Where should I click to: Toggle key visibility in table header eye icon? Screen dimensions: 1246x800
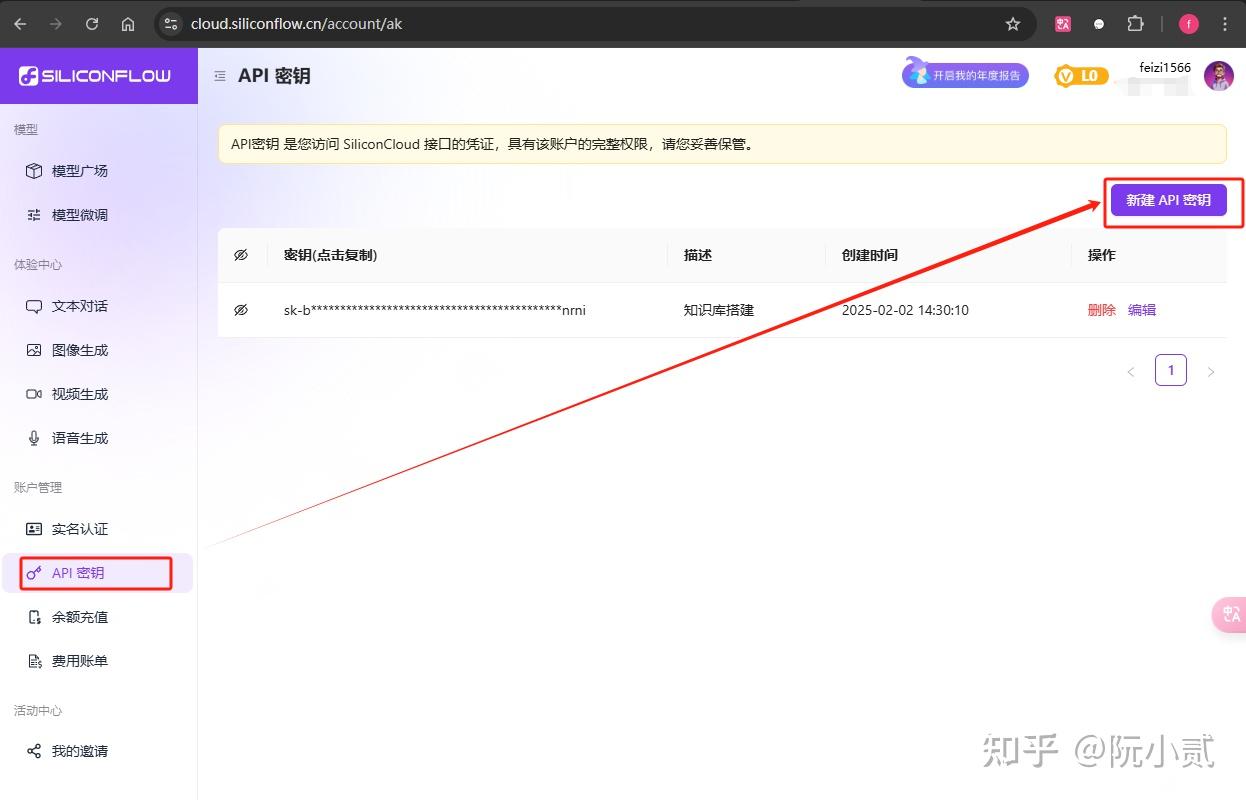pyautogui.click(x=241, y=255)
